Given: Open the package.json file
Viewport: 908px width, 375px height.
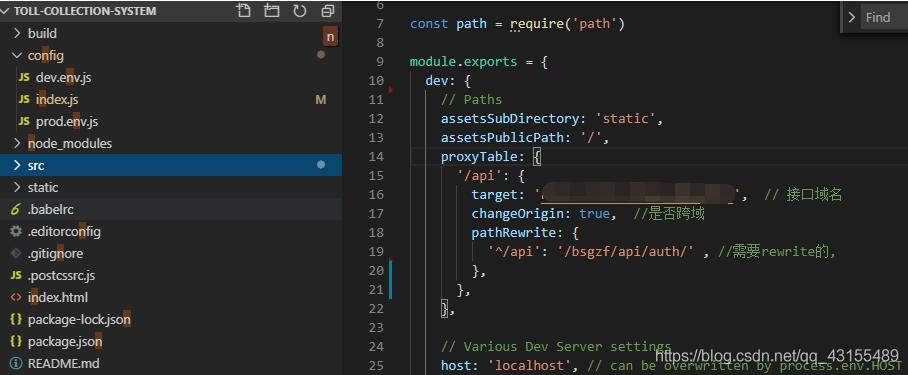Looking at the screenshot, I should [x=171, y=341].
